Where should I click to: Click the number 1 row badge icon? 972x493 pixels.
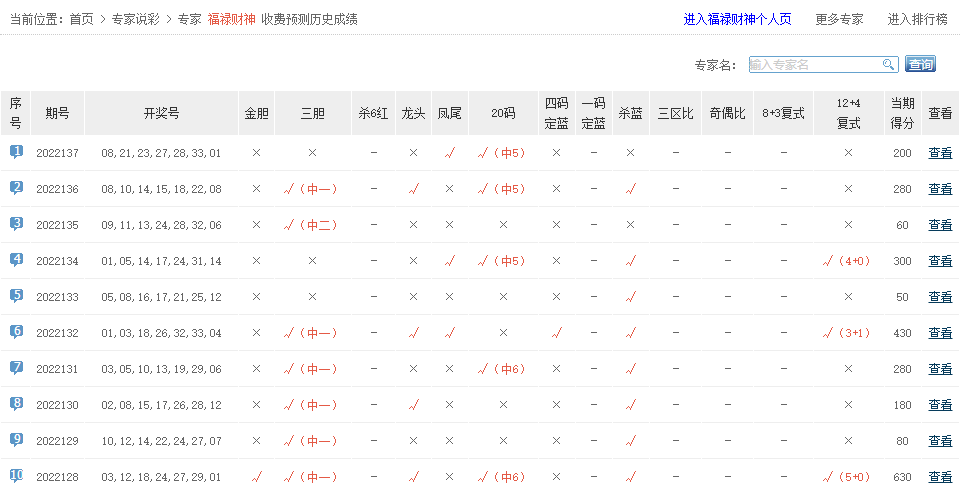click(x=16, y=152)
